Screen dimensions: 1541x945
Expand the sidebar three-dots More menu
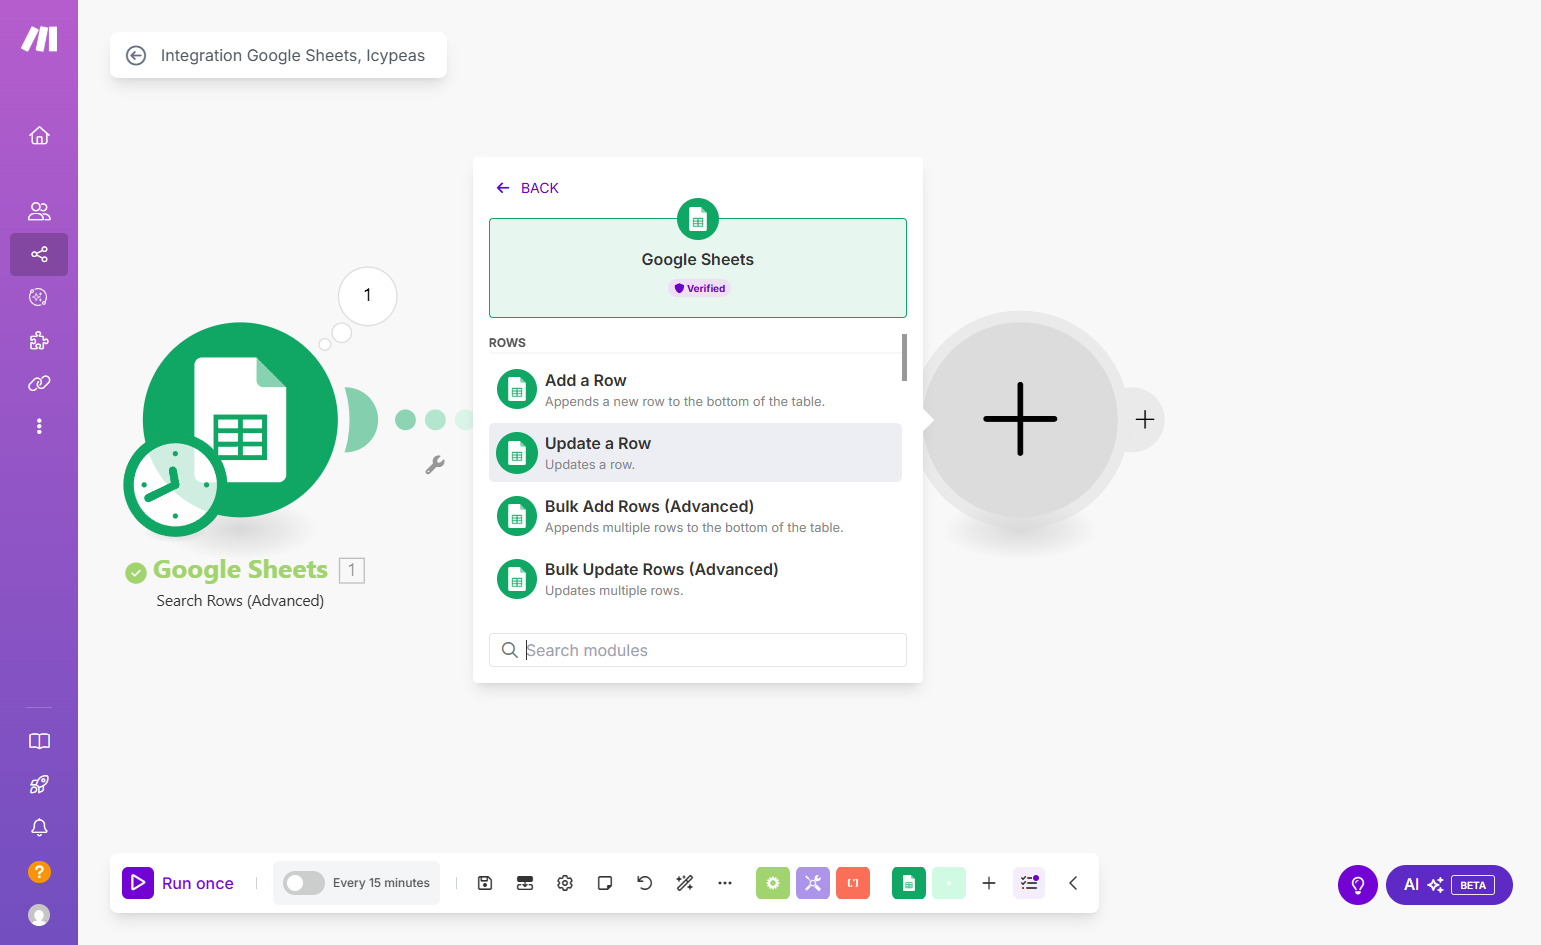tap(39, 426)
